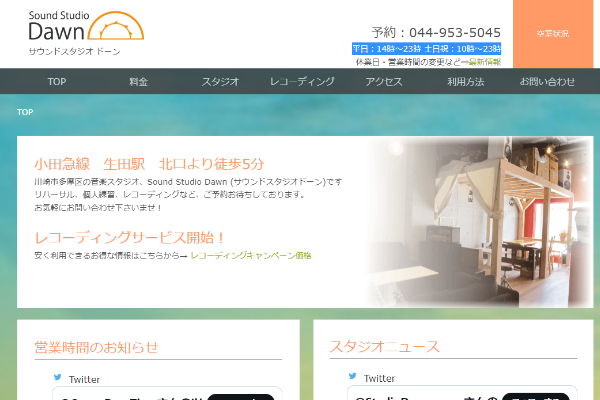
Task: Click the TOP breadcrumb link
Action: 25,112
